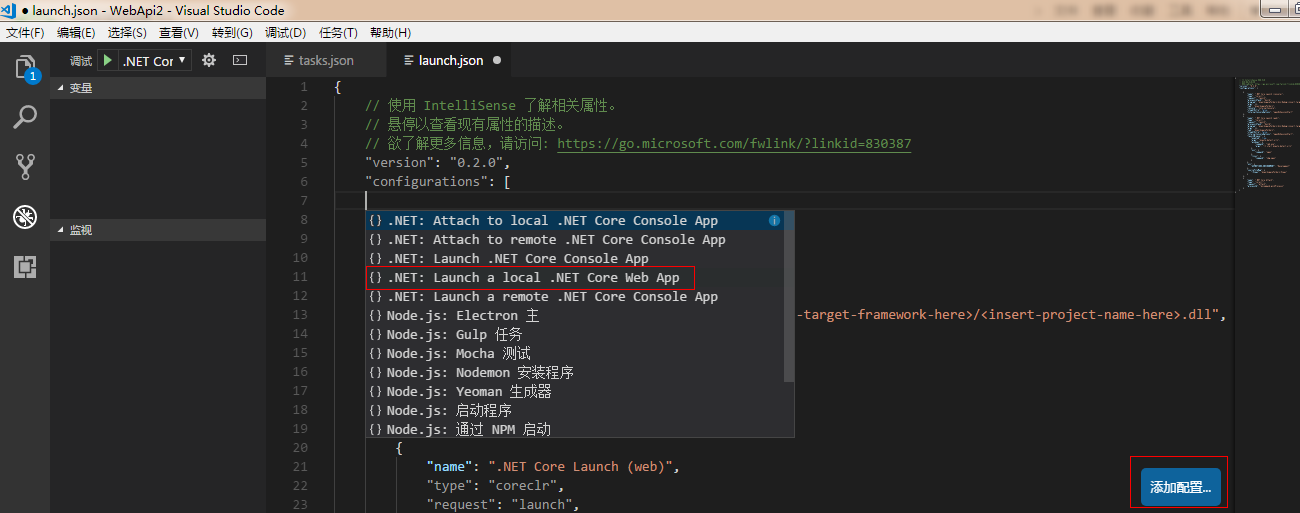1300x513 pixels.
Task: Select Attach to local .NET Core Console App
Action: (x=580, y=220)
